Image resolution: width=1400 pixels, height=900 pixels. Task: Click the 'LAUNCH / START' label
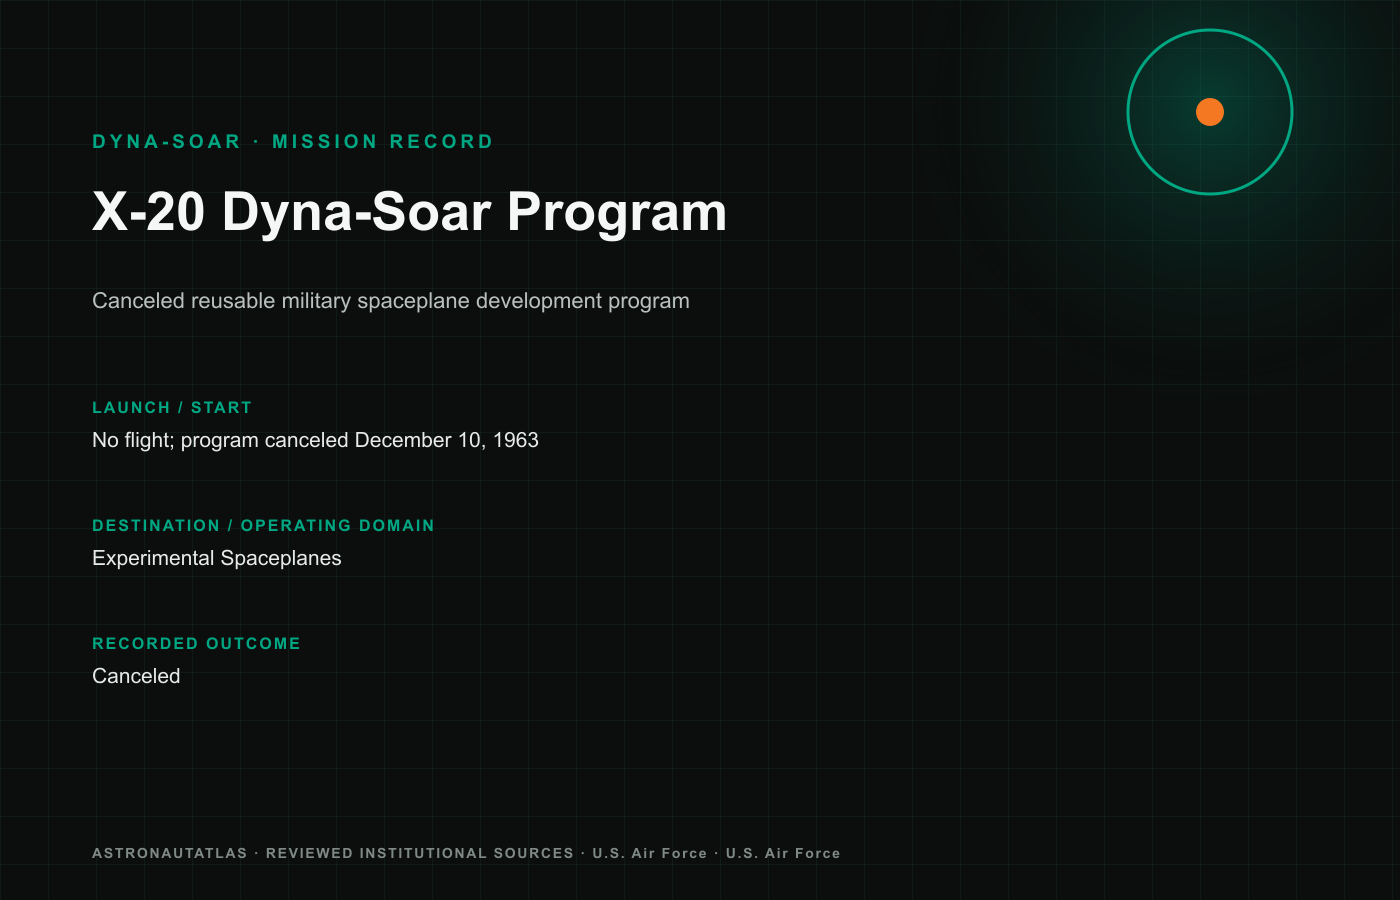172,408
